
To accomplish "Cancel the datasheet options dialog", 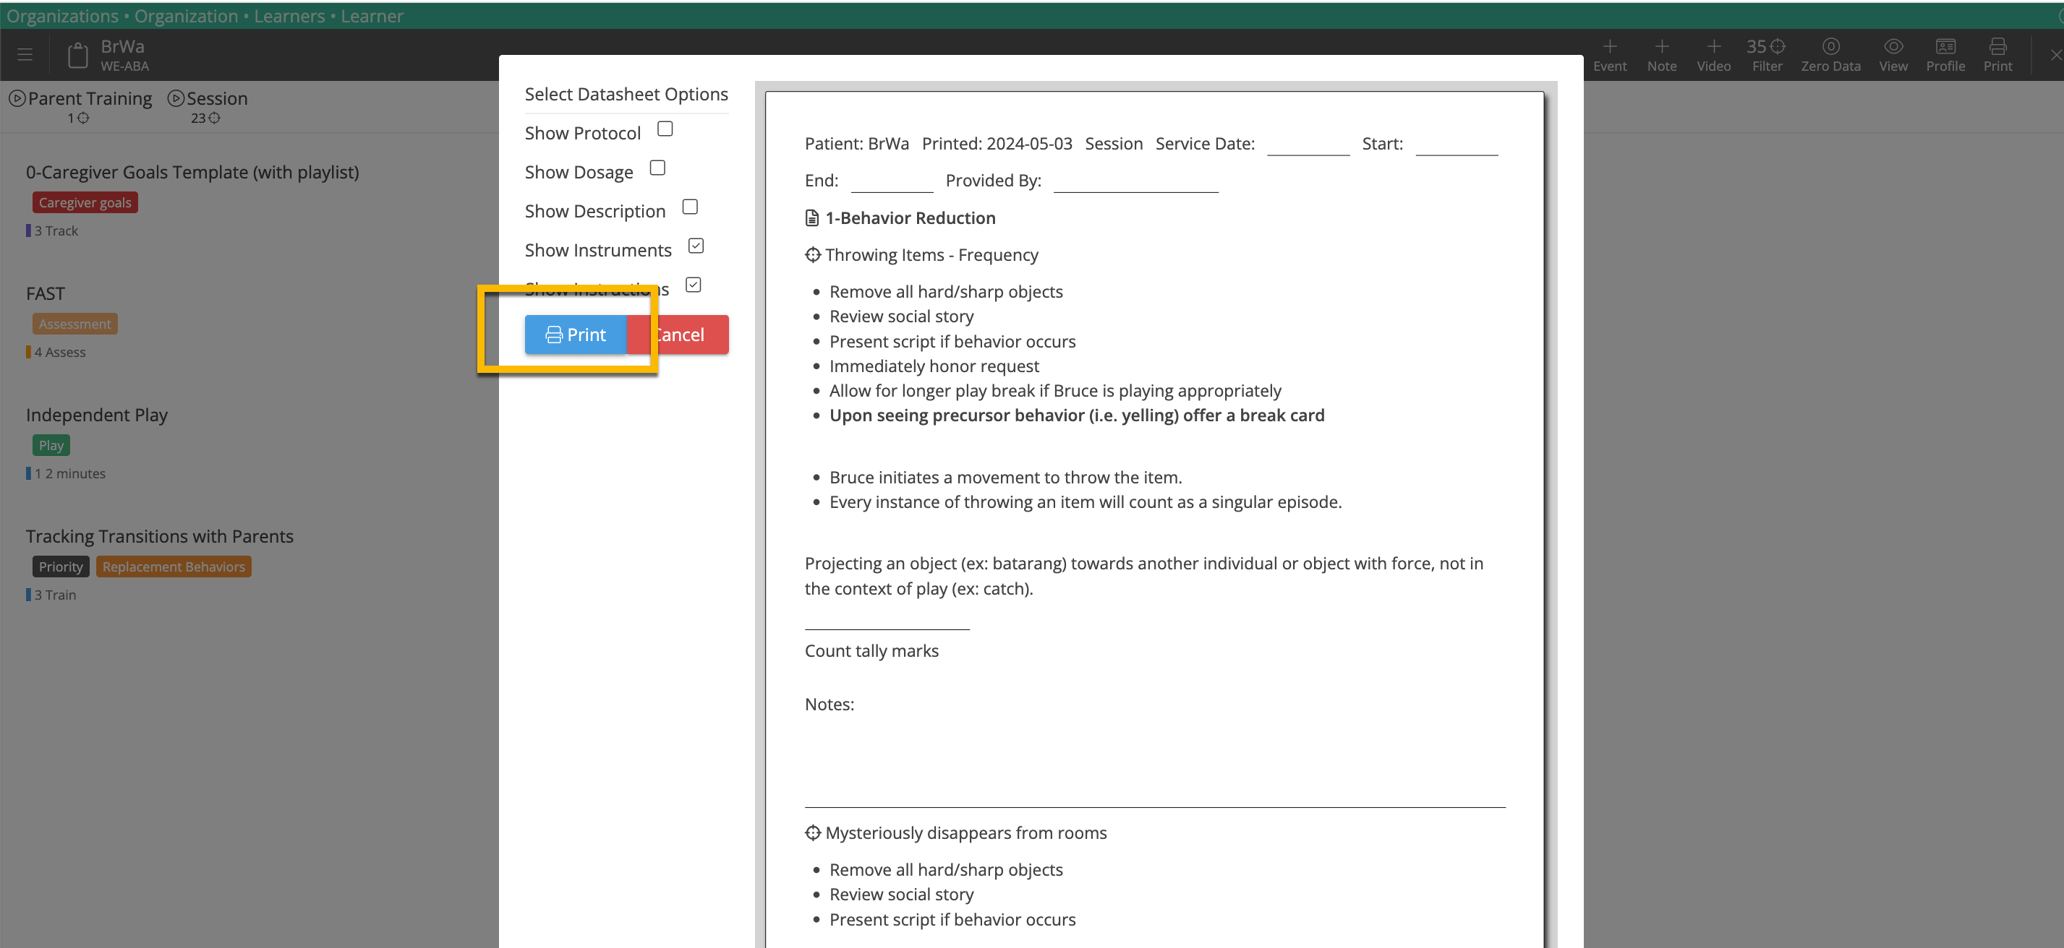I will coord(680,334).
